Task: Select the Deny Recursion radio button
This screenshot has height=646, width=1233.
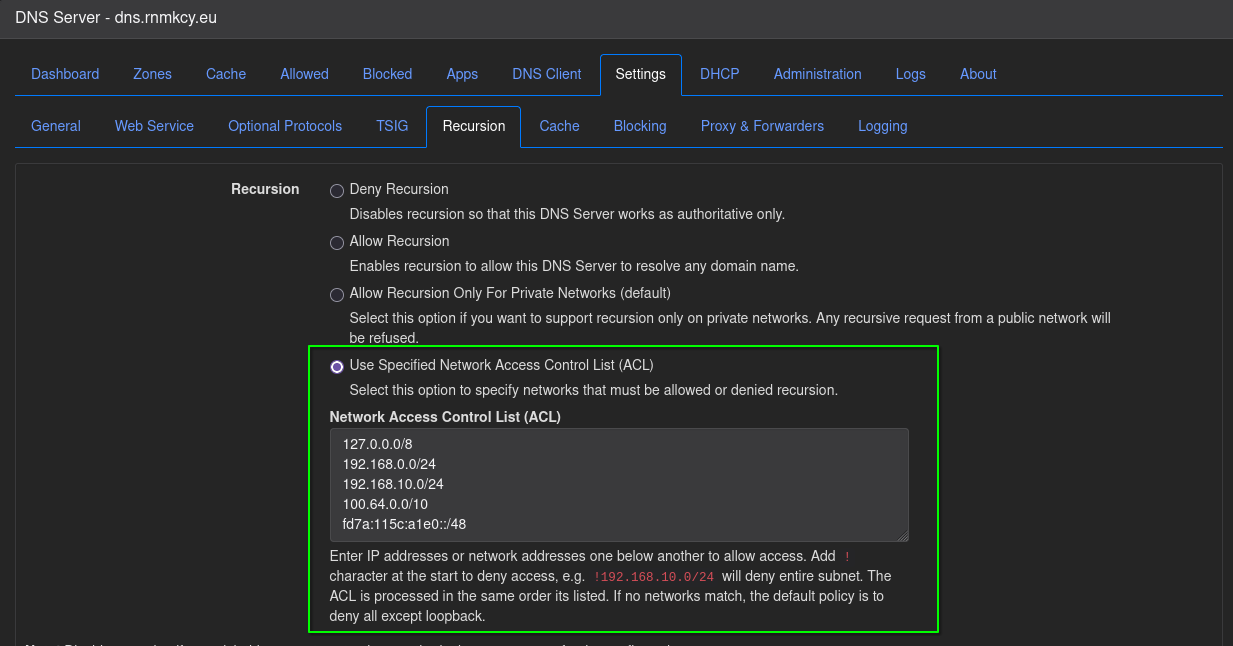Action: (337, 190)
